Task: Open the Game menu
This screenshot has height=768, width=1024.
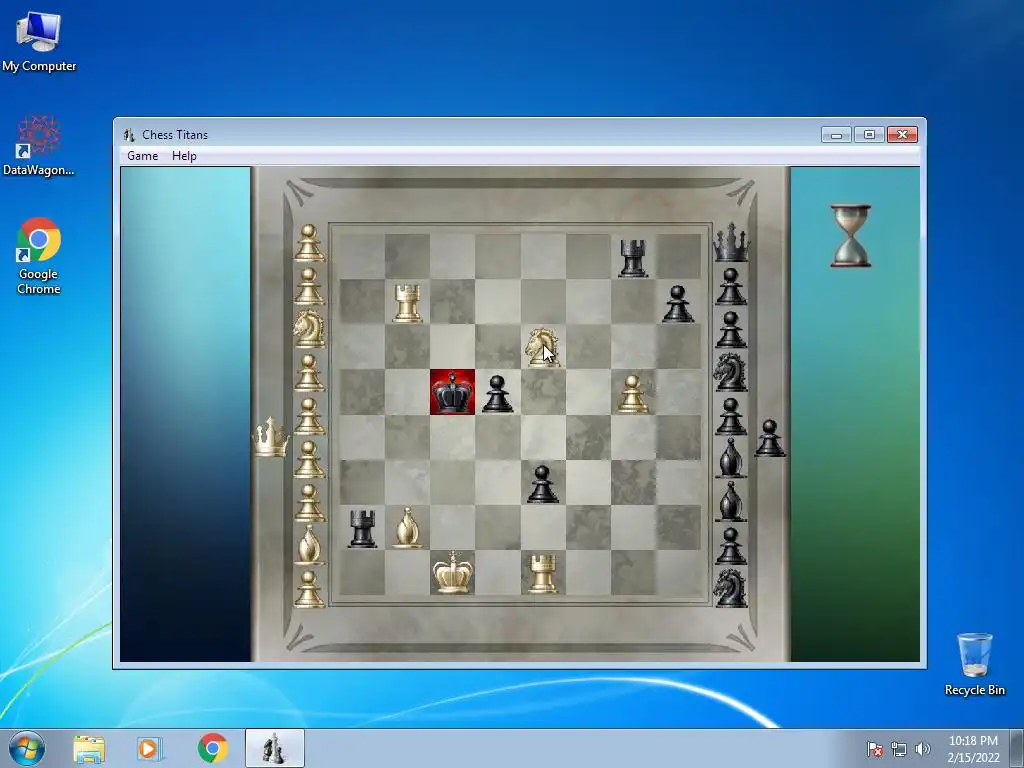Action: tap(142, 155)
